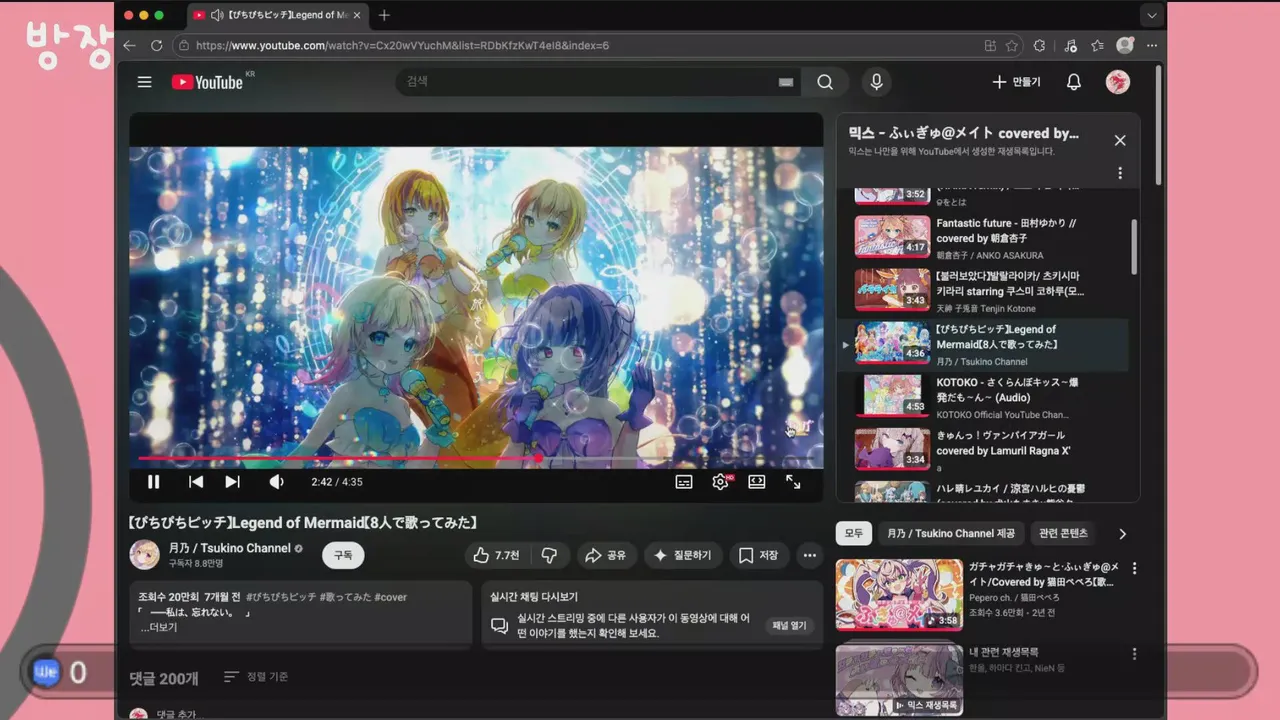Skip to the previous video

196,482
